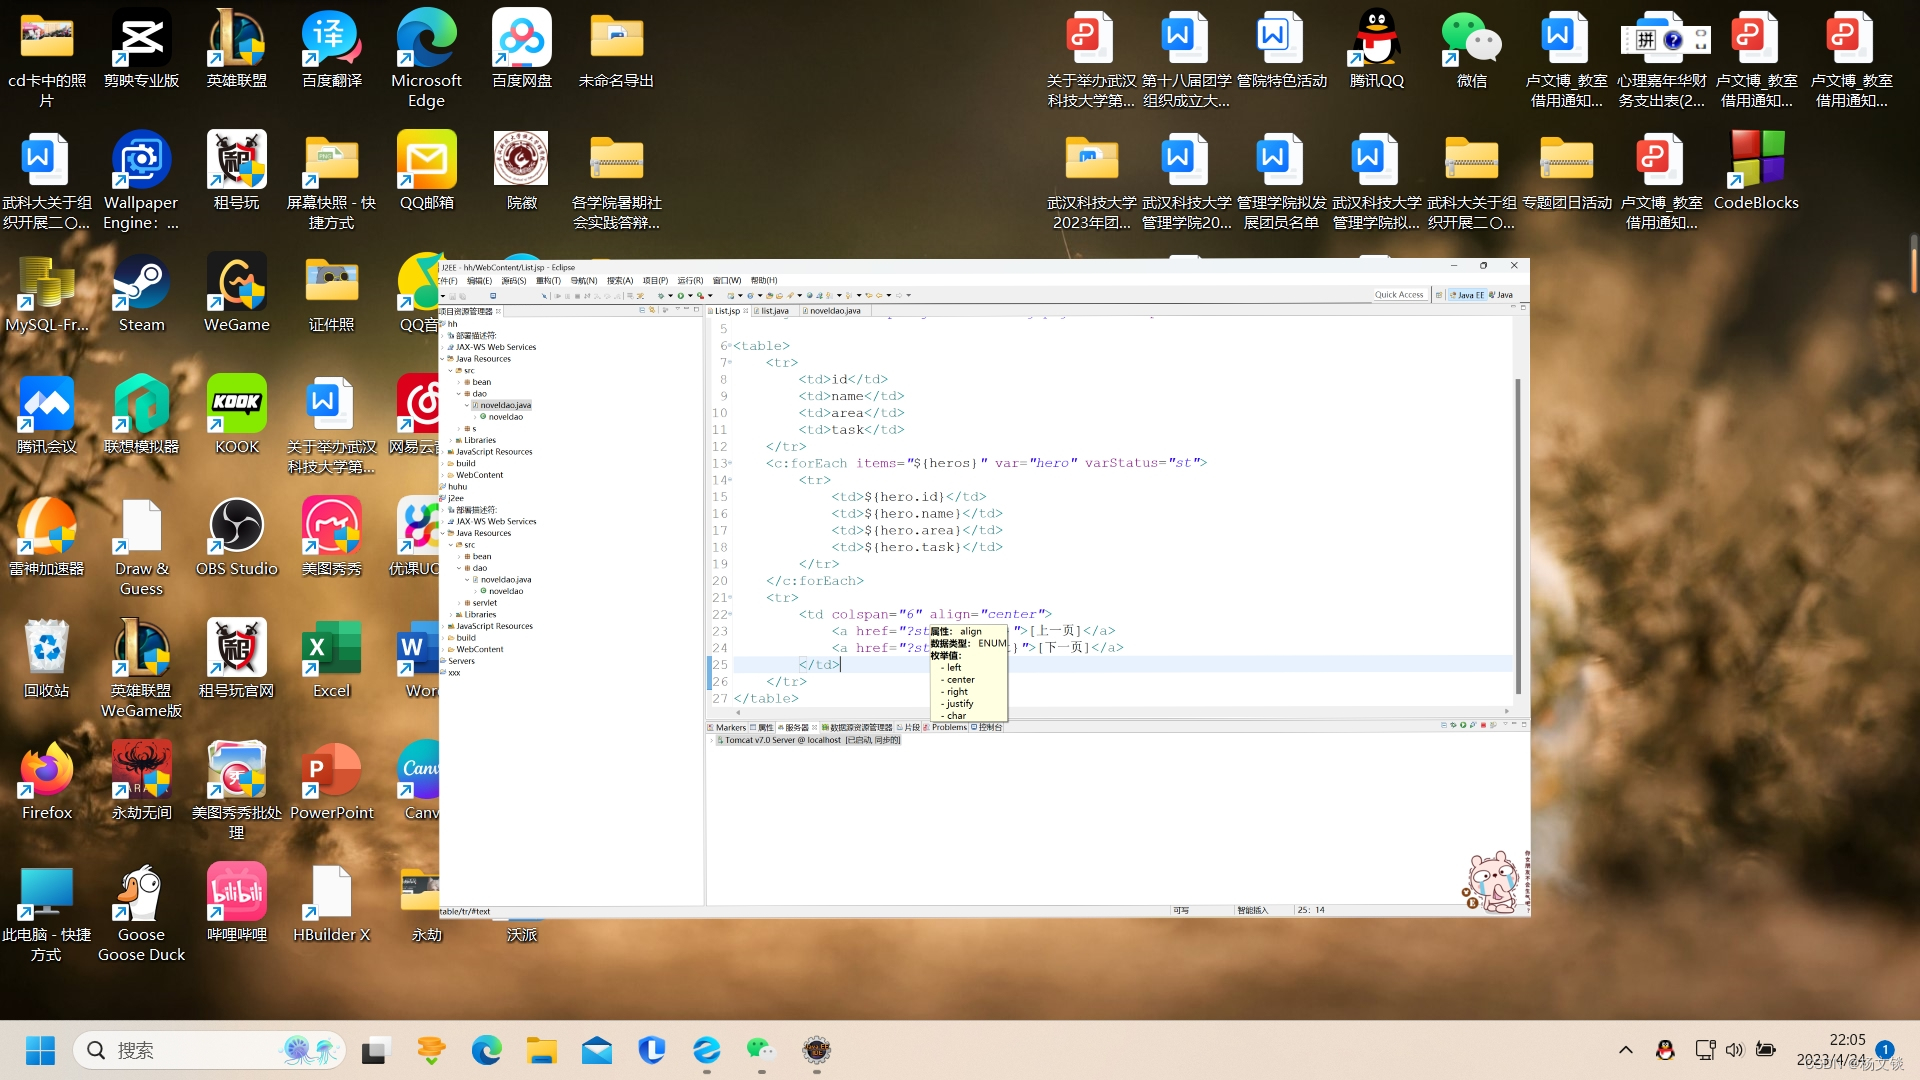This screenshot has width=1920, height=1080.
Task: Switch to the list.java editor tab
Action: pyautogui.click(x=775, y=311)
